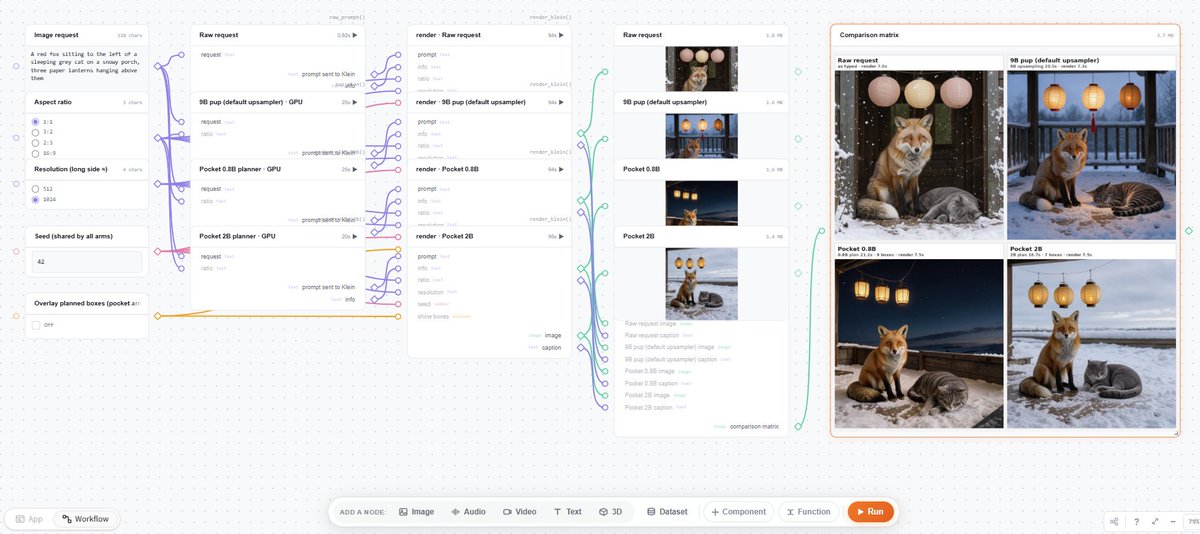Viewport: 1200px width, 534px height.
Task: Choose 512 resolution
Action: 36,188
